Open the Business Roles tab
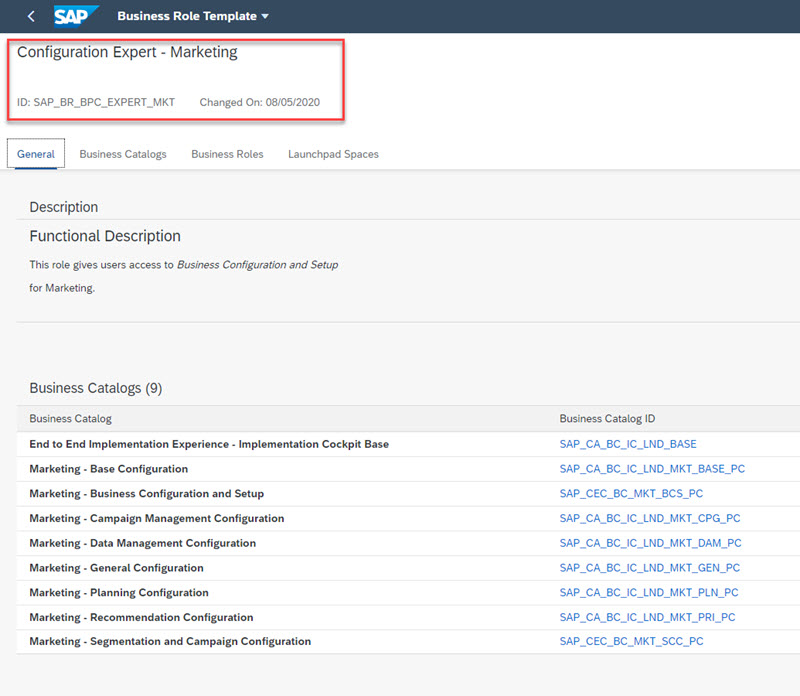The image size is (800, 696). coord(227,154)
